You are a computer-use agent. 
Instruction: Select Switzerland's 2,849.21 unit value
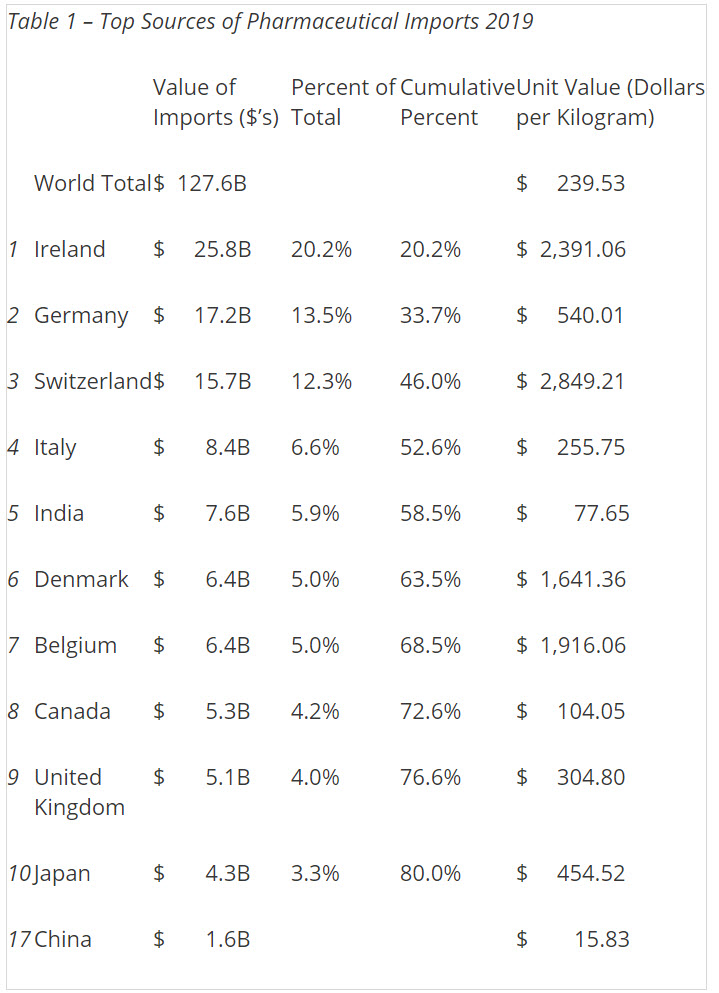pos(583,382)
